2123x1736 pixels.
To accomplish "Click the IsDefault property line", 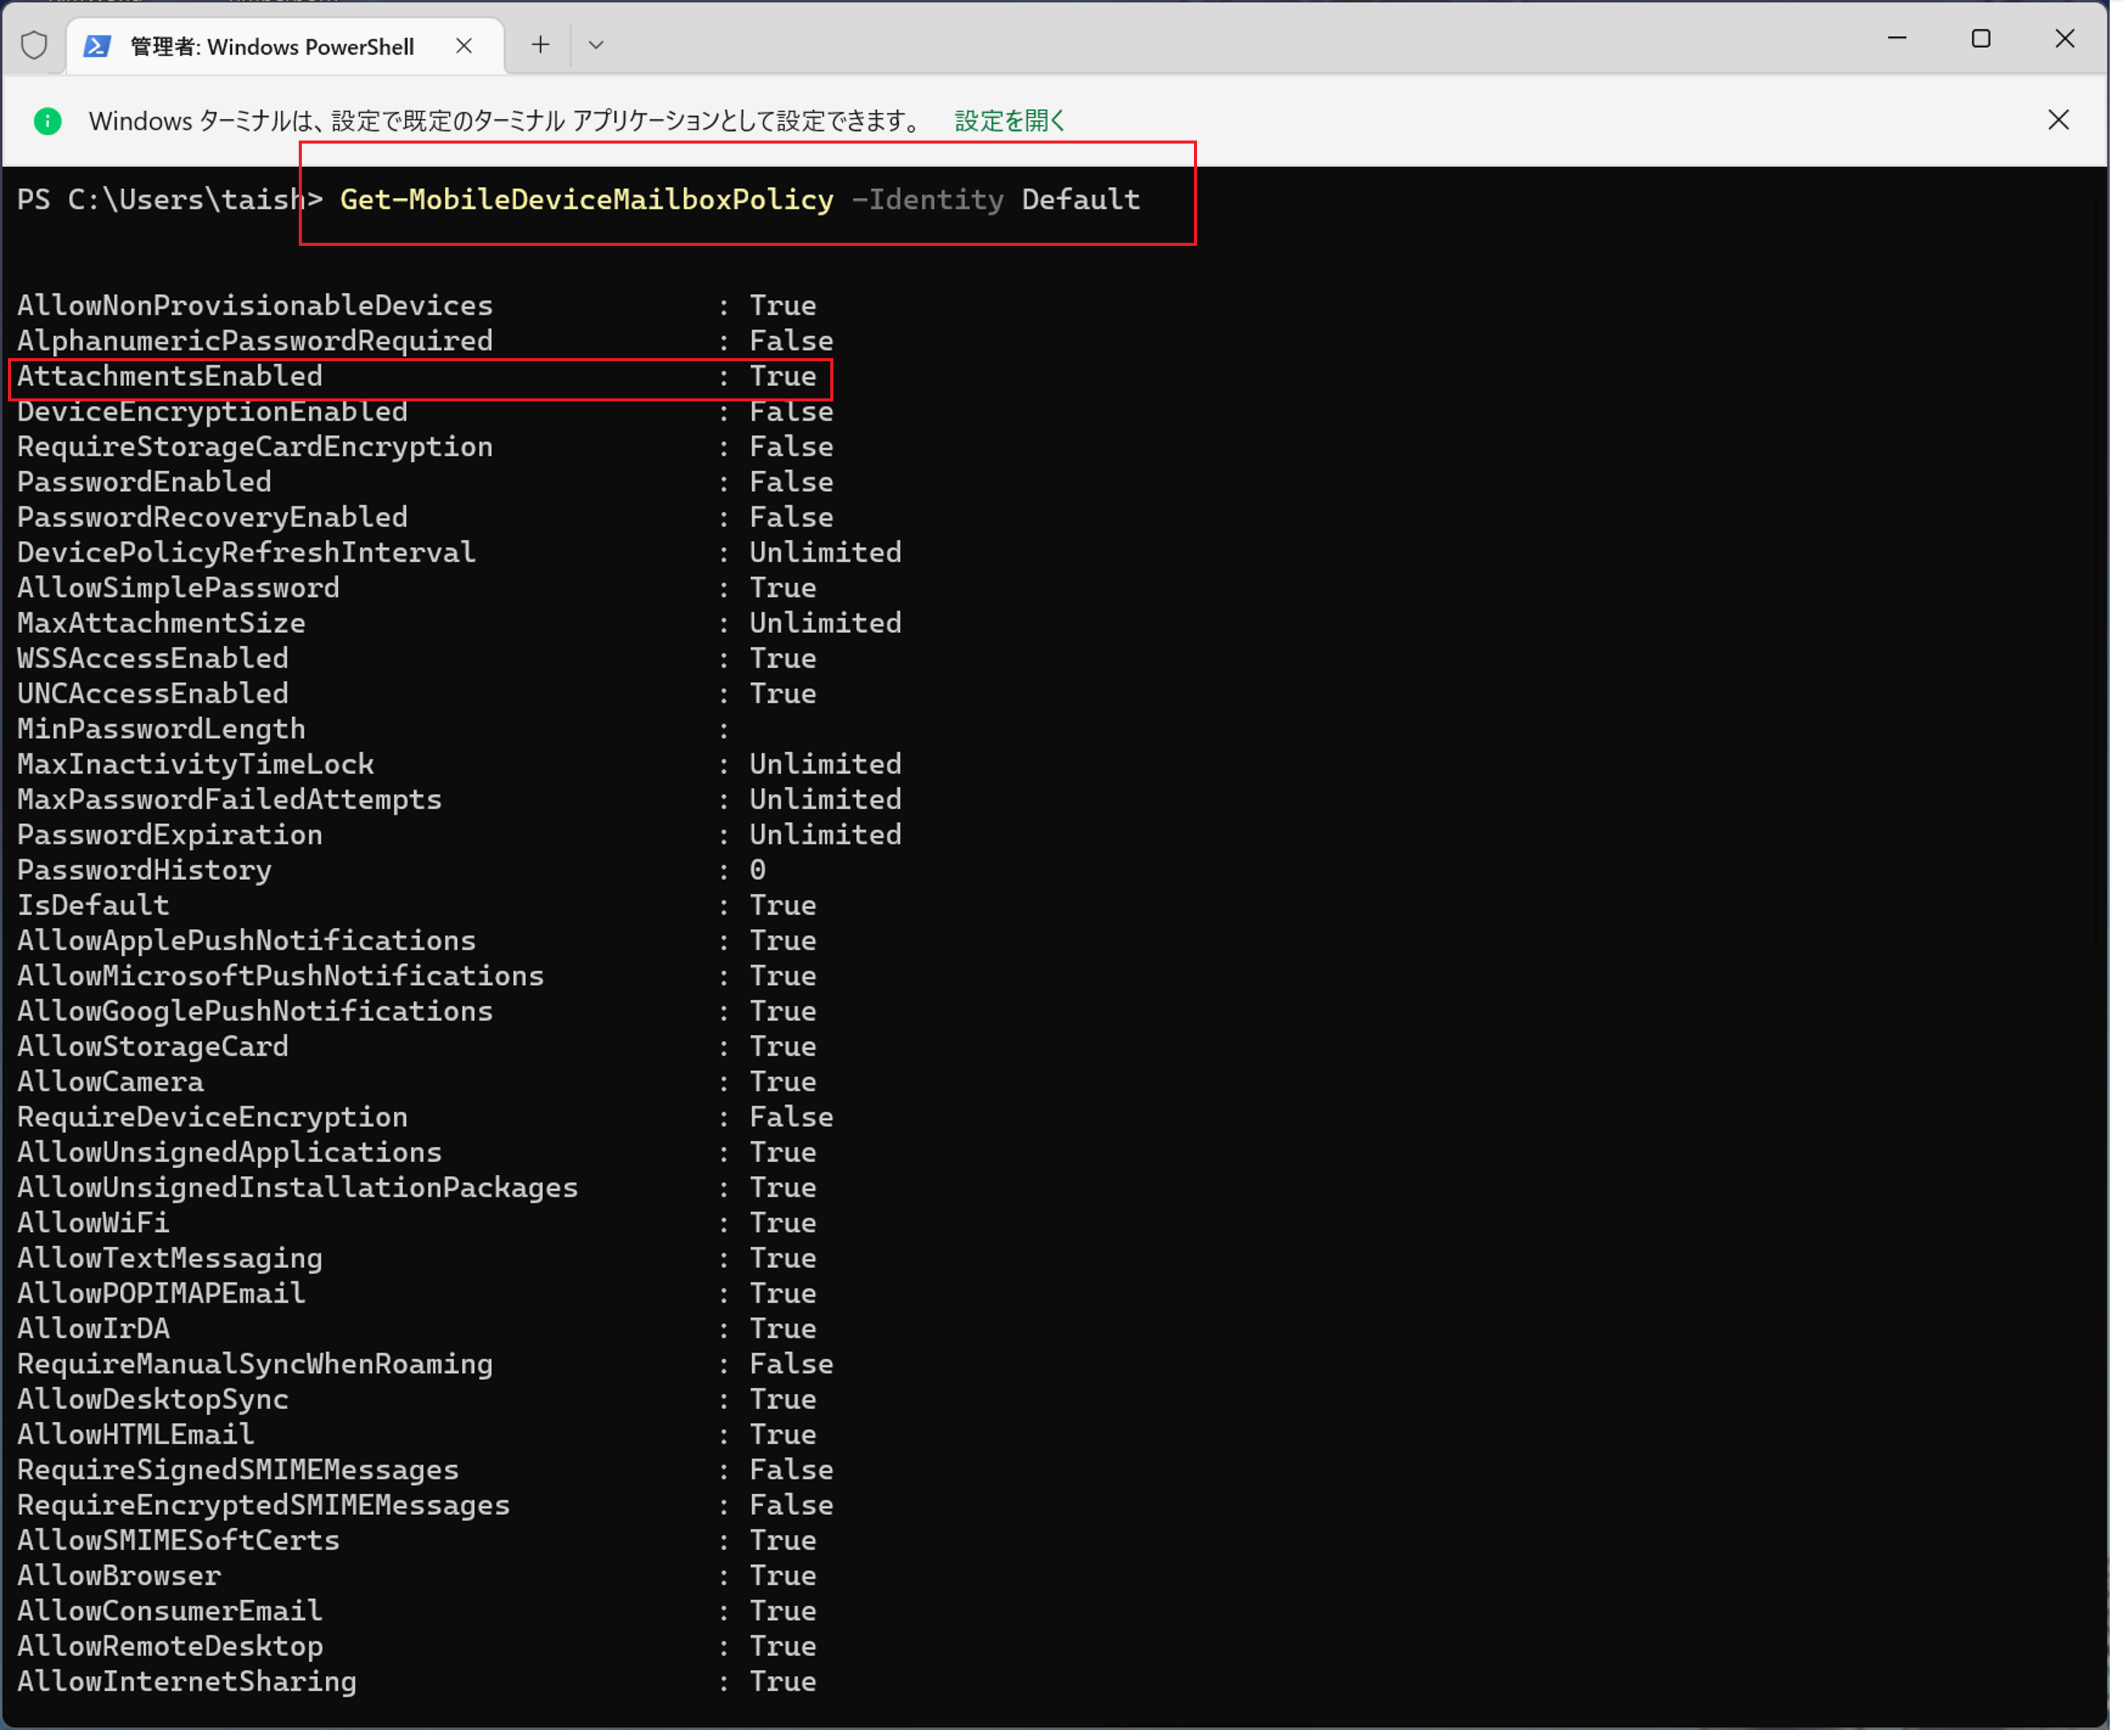I will coord(417,907).
